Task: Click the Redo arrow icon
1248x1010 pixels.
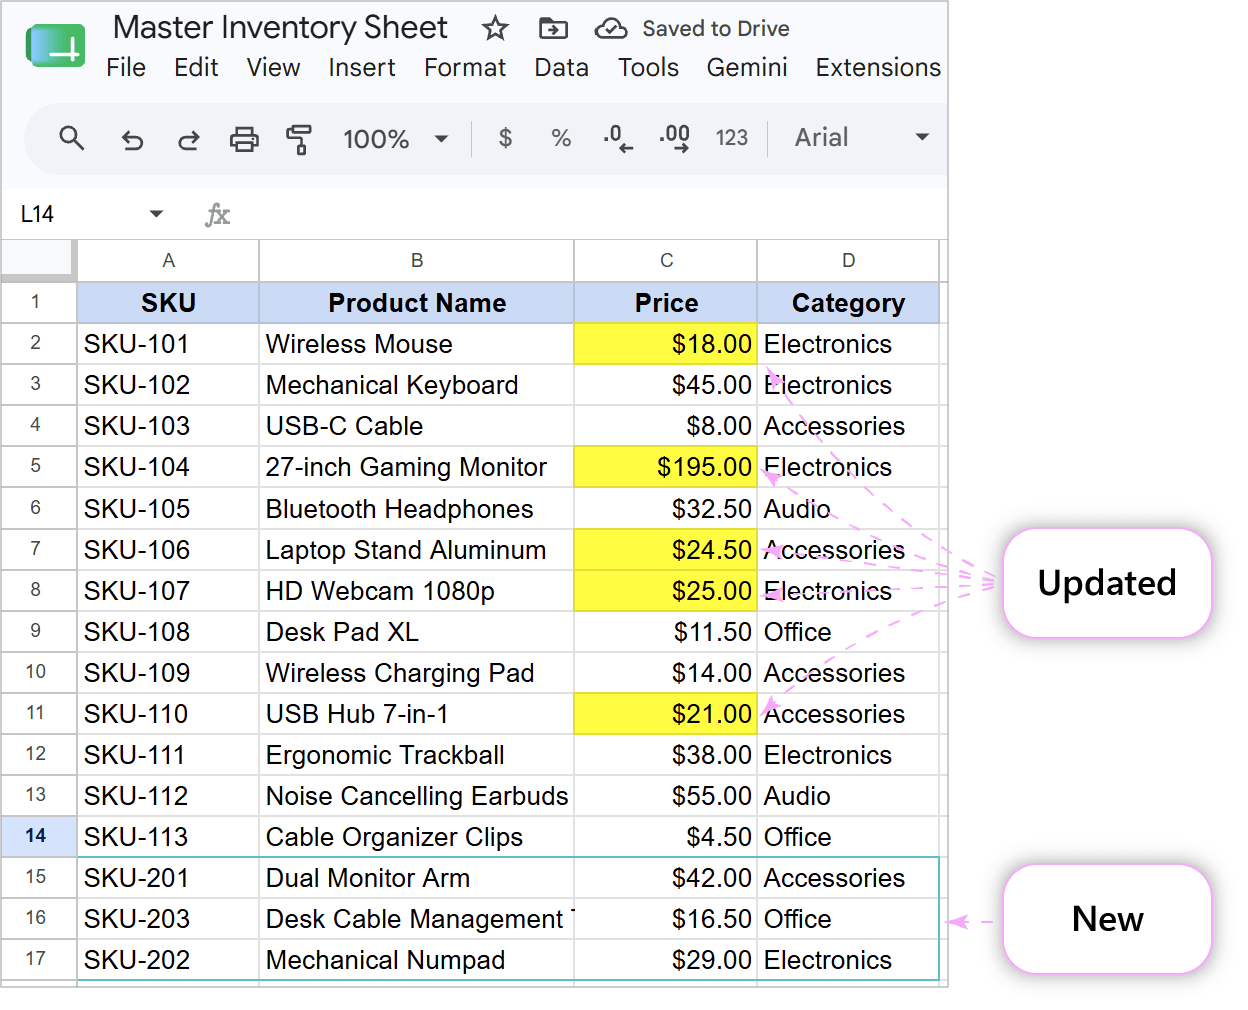Action: (188, 139)
